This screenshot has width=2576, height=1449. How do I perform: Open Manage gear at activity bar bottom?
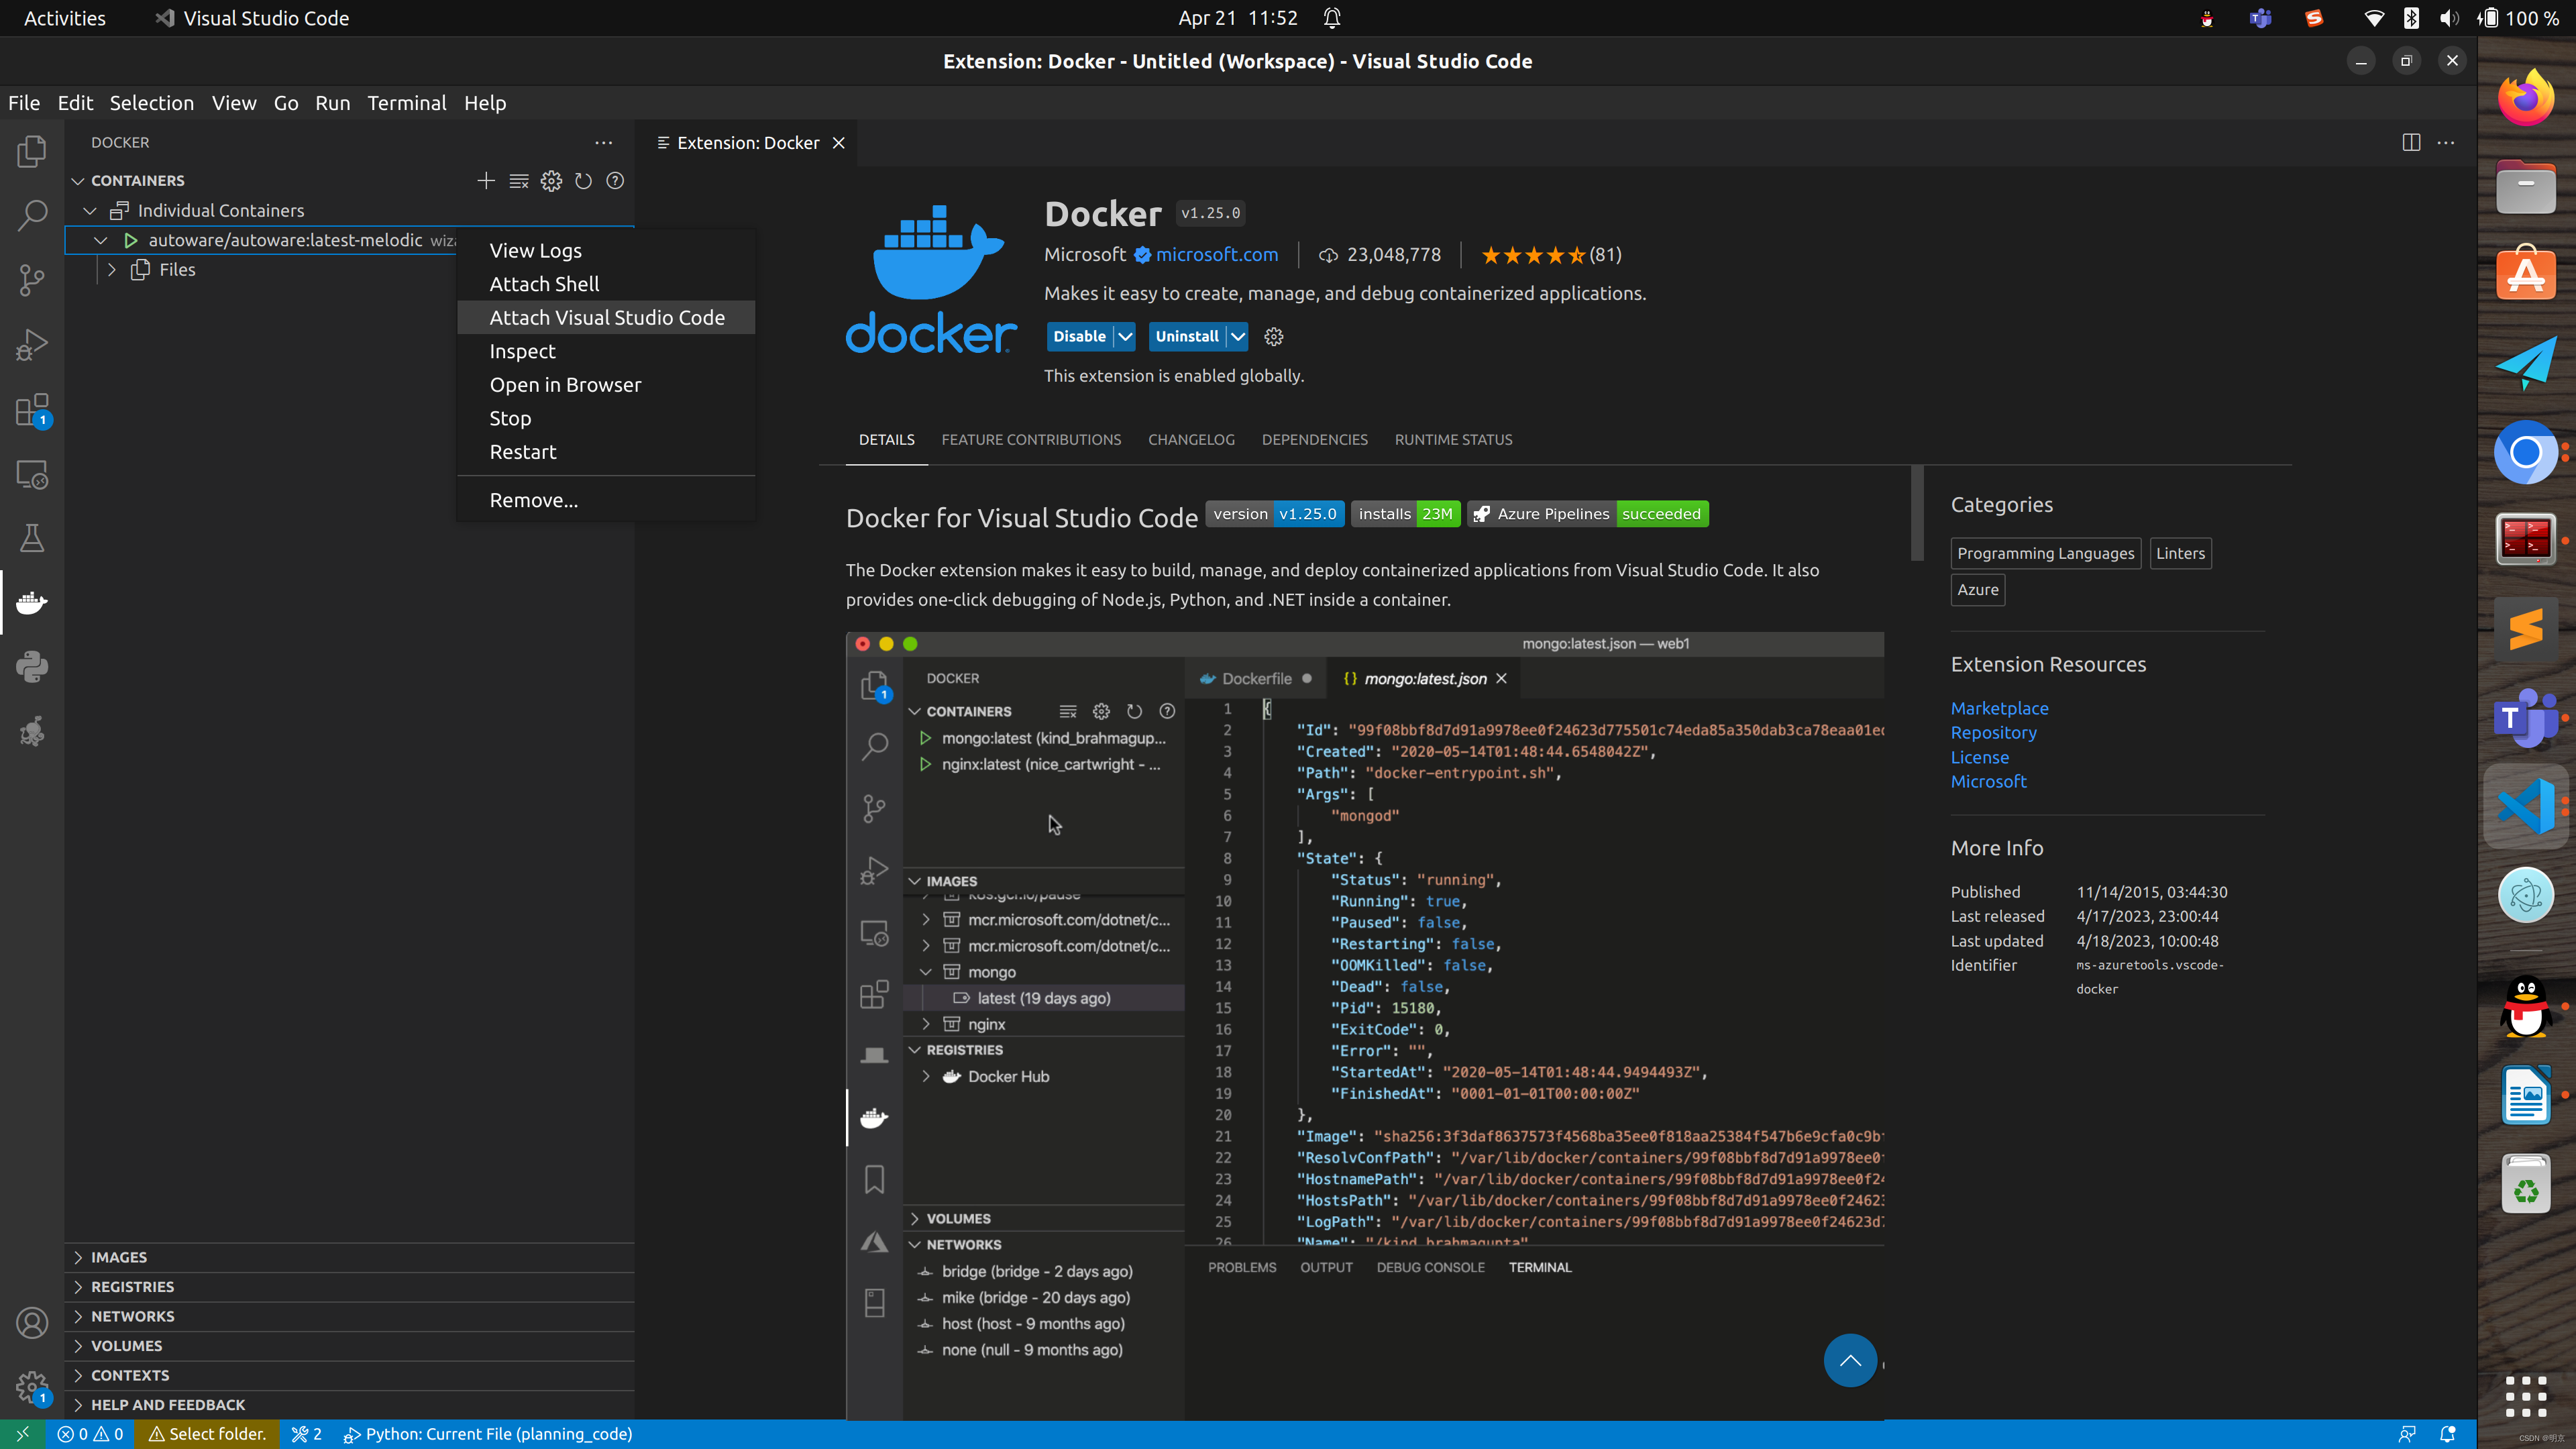pyautogui.click(x=32, y=1387)
